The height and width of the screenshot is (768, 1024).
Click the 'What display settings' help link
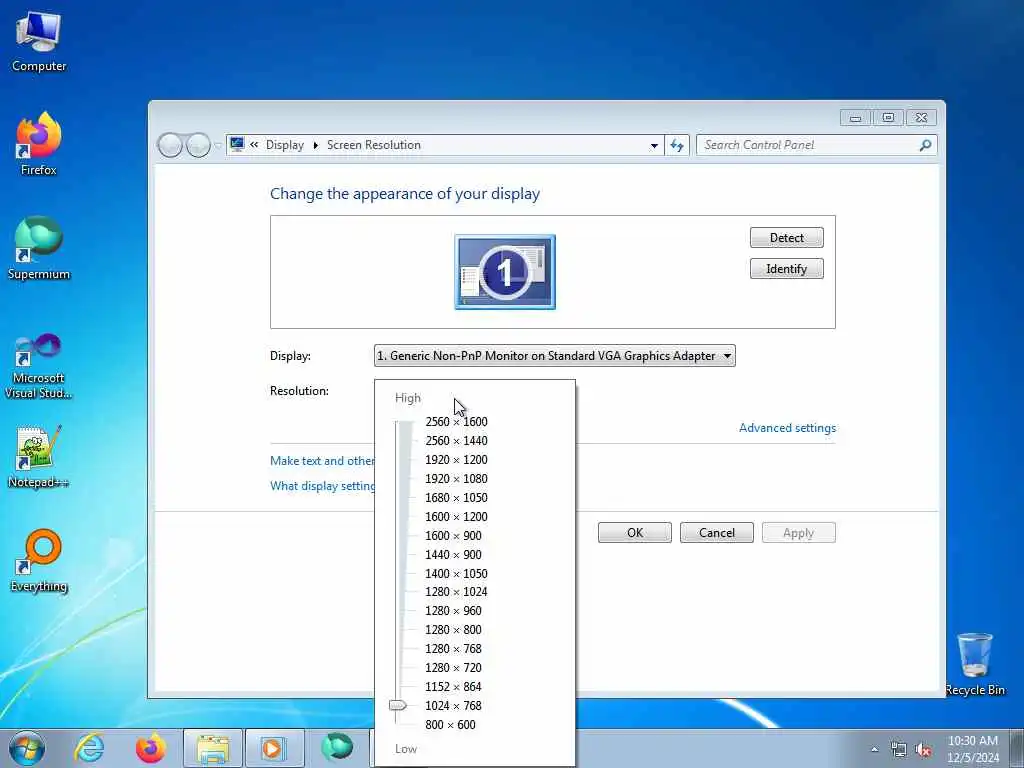(x=322, y=486)
